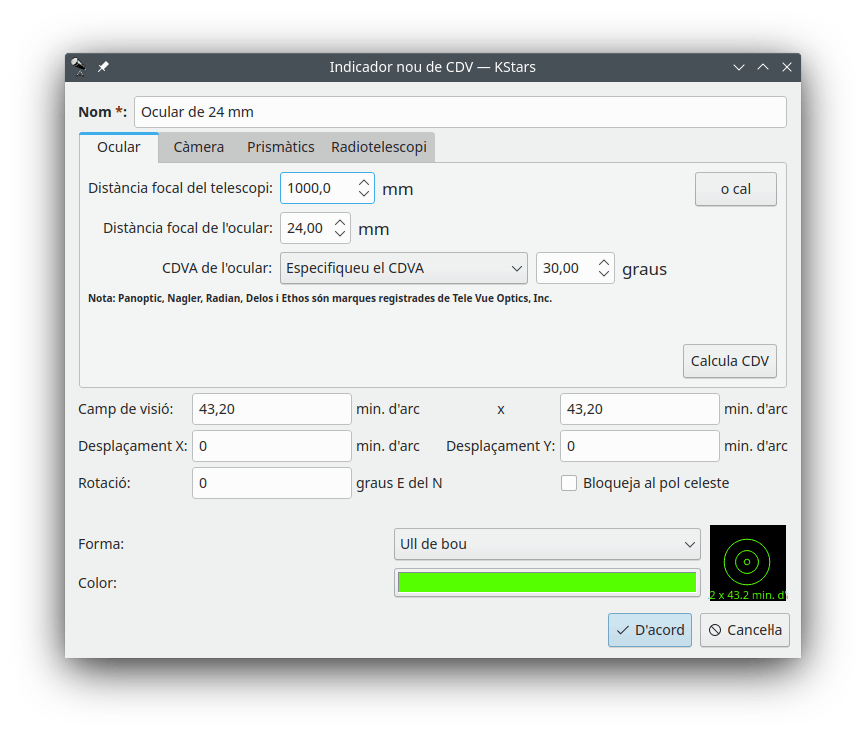Confirm with the D'acord button

[650, 630]
